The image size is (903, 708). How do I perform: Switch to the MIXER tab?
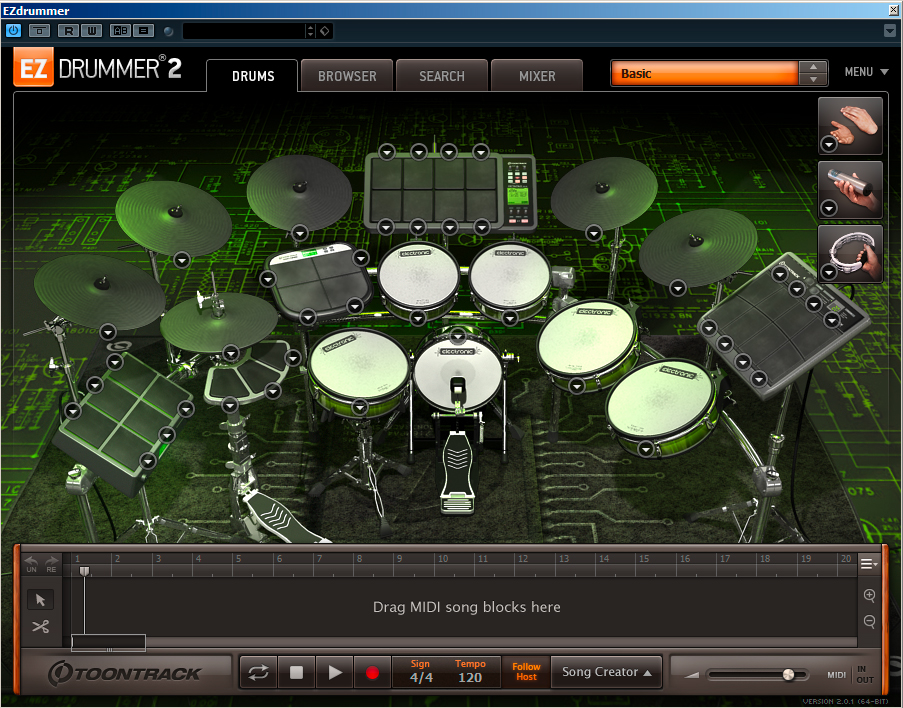tap(537, 75)
